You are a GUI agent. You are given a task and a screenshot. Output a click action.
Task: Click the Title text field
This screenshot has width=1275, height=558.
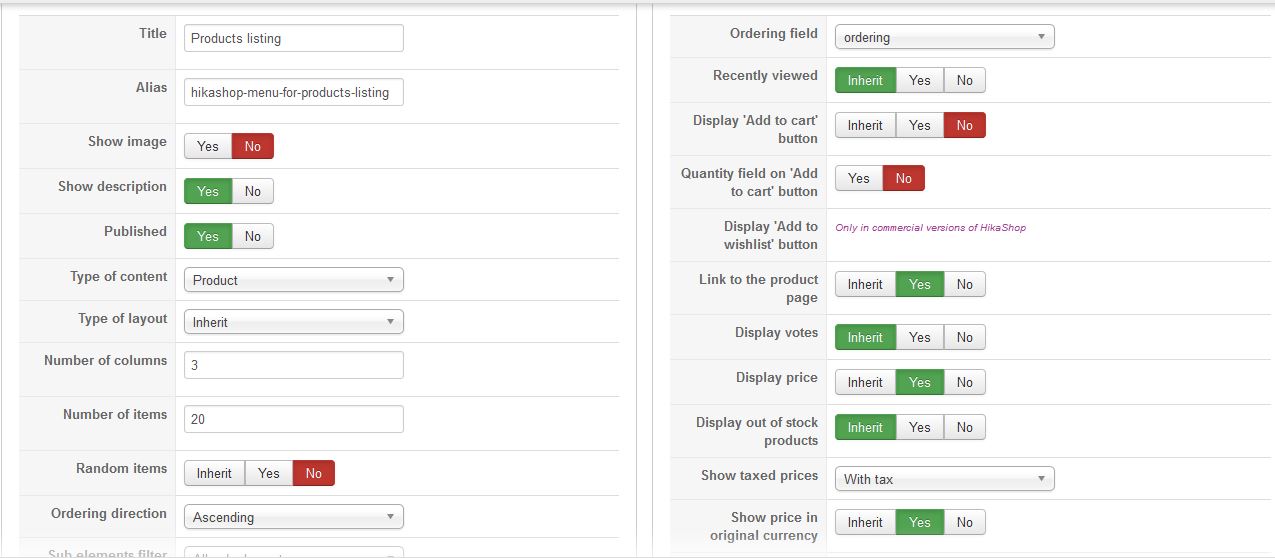(293, 38)
